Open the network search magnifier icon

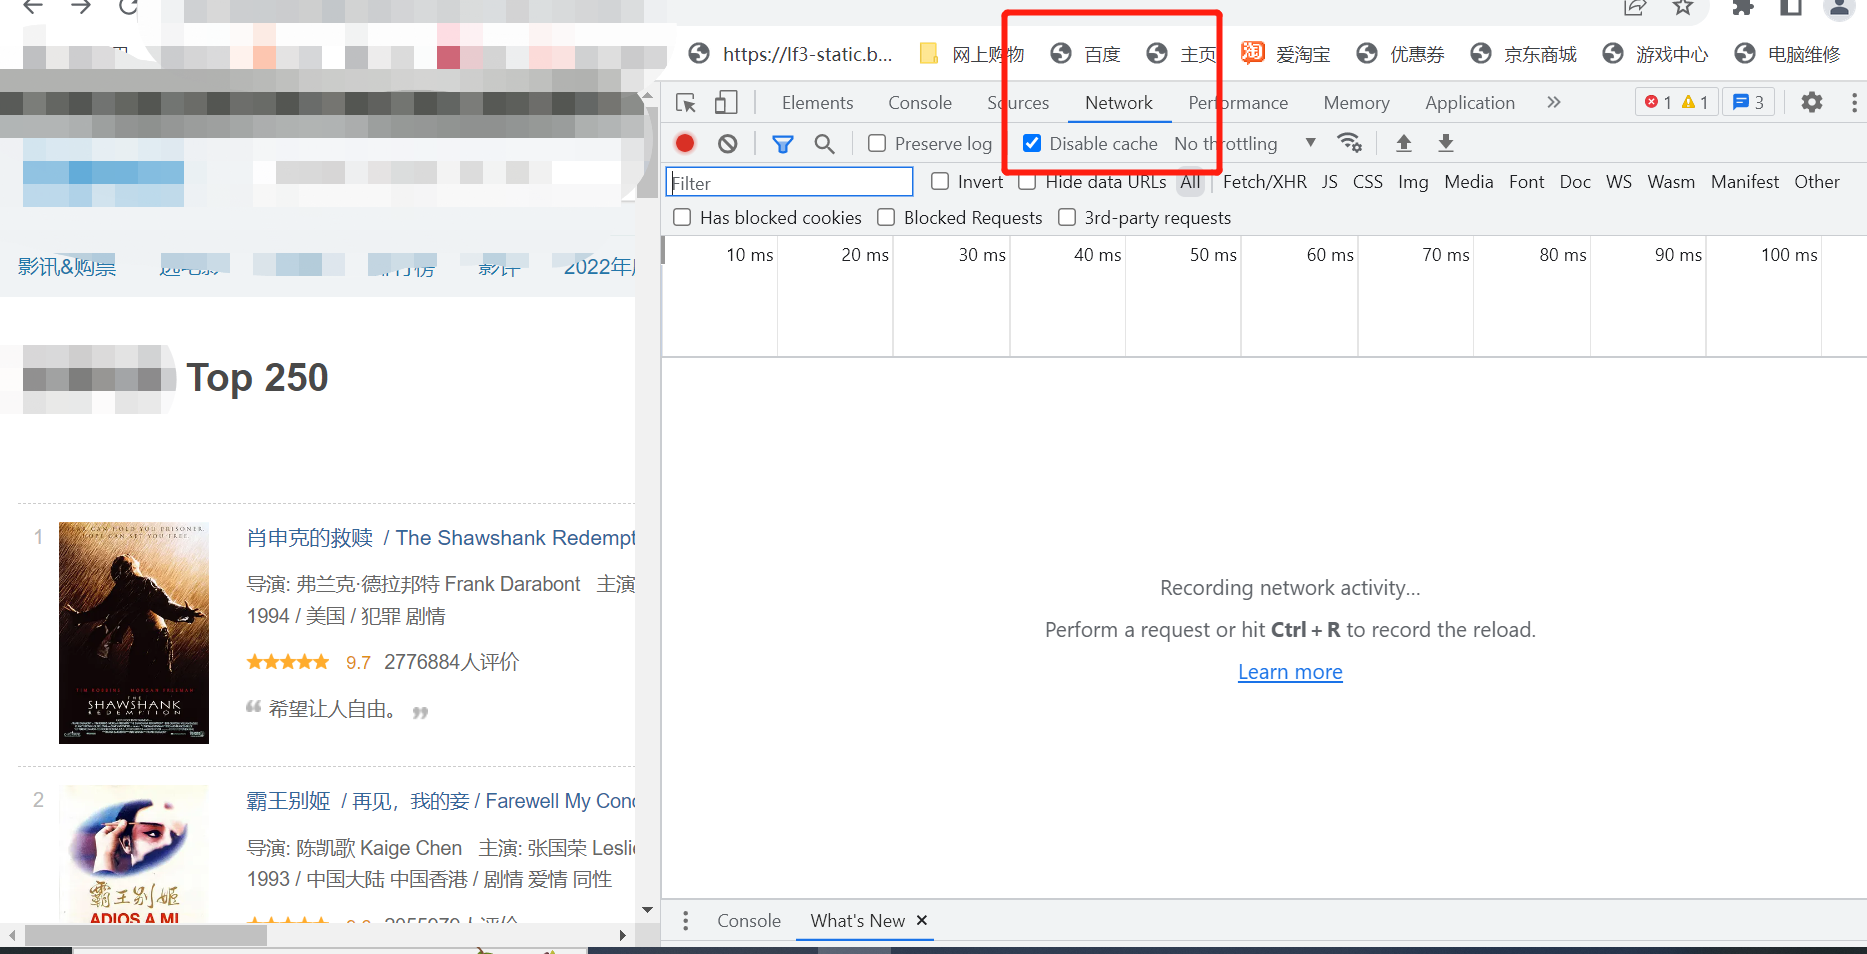click(824, 144)
